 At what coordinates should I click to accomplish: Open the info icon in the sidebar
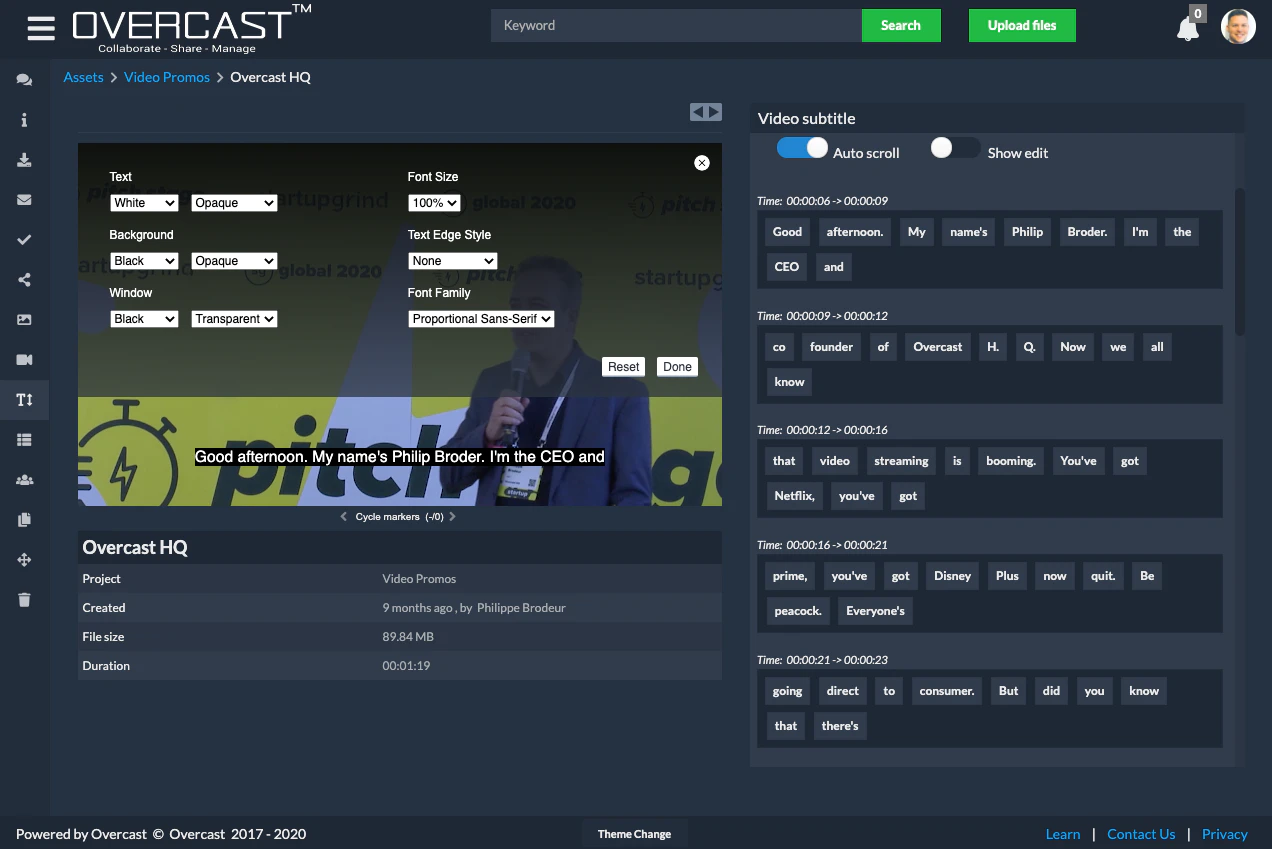[24, 120]
